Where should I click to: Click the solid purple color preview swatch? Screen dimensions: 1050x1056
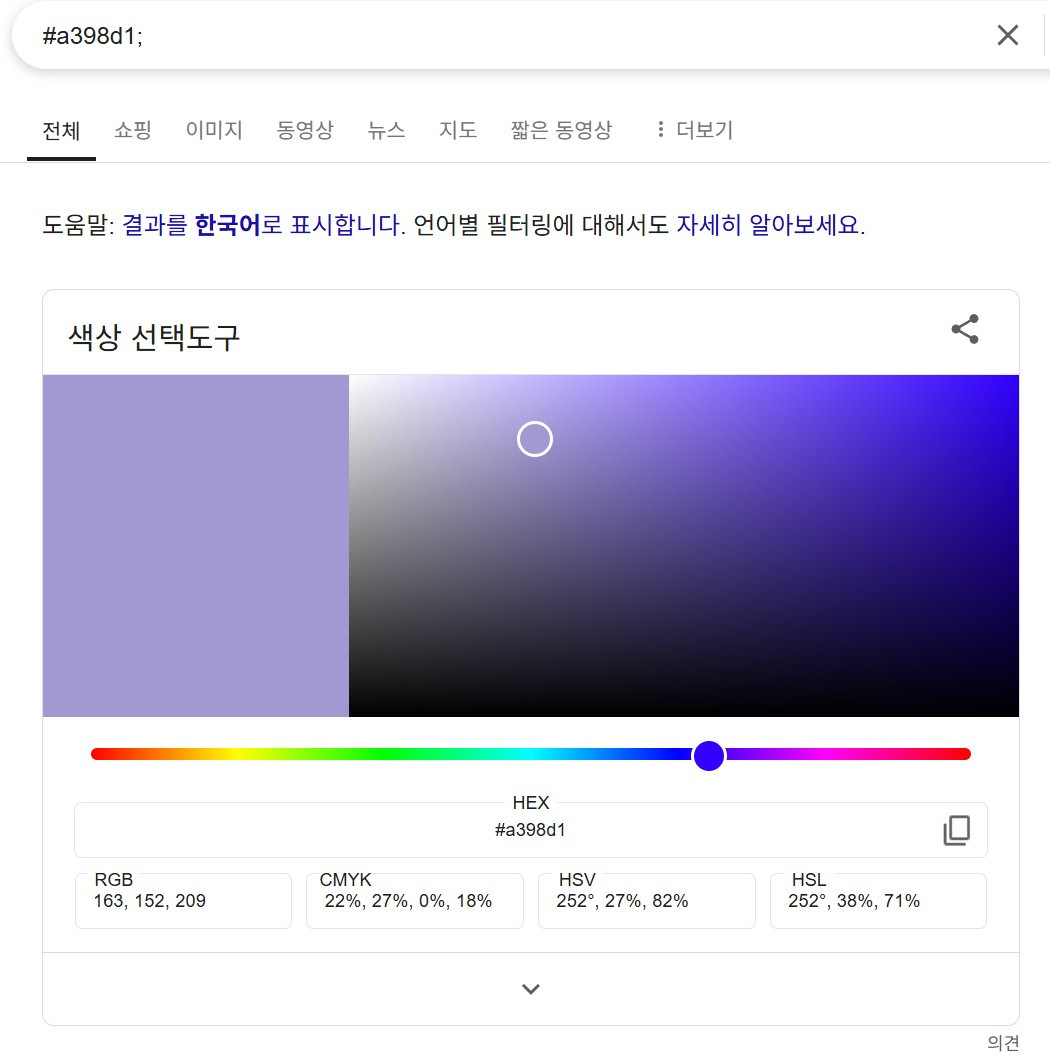(x=195, y=545)
